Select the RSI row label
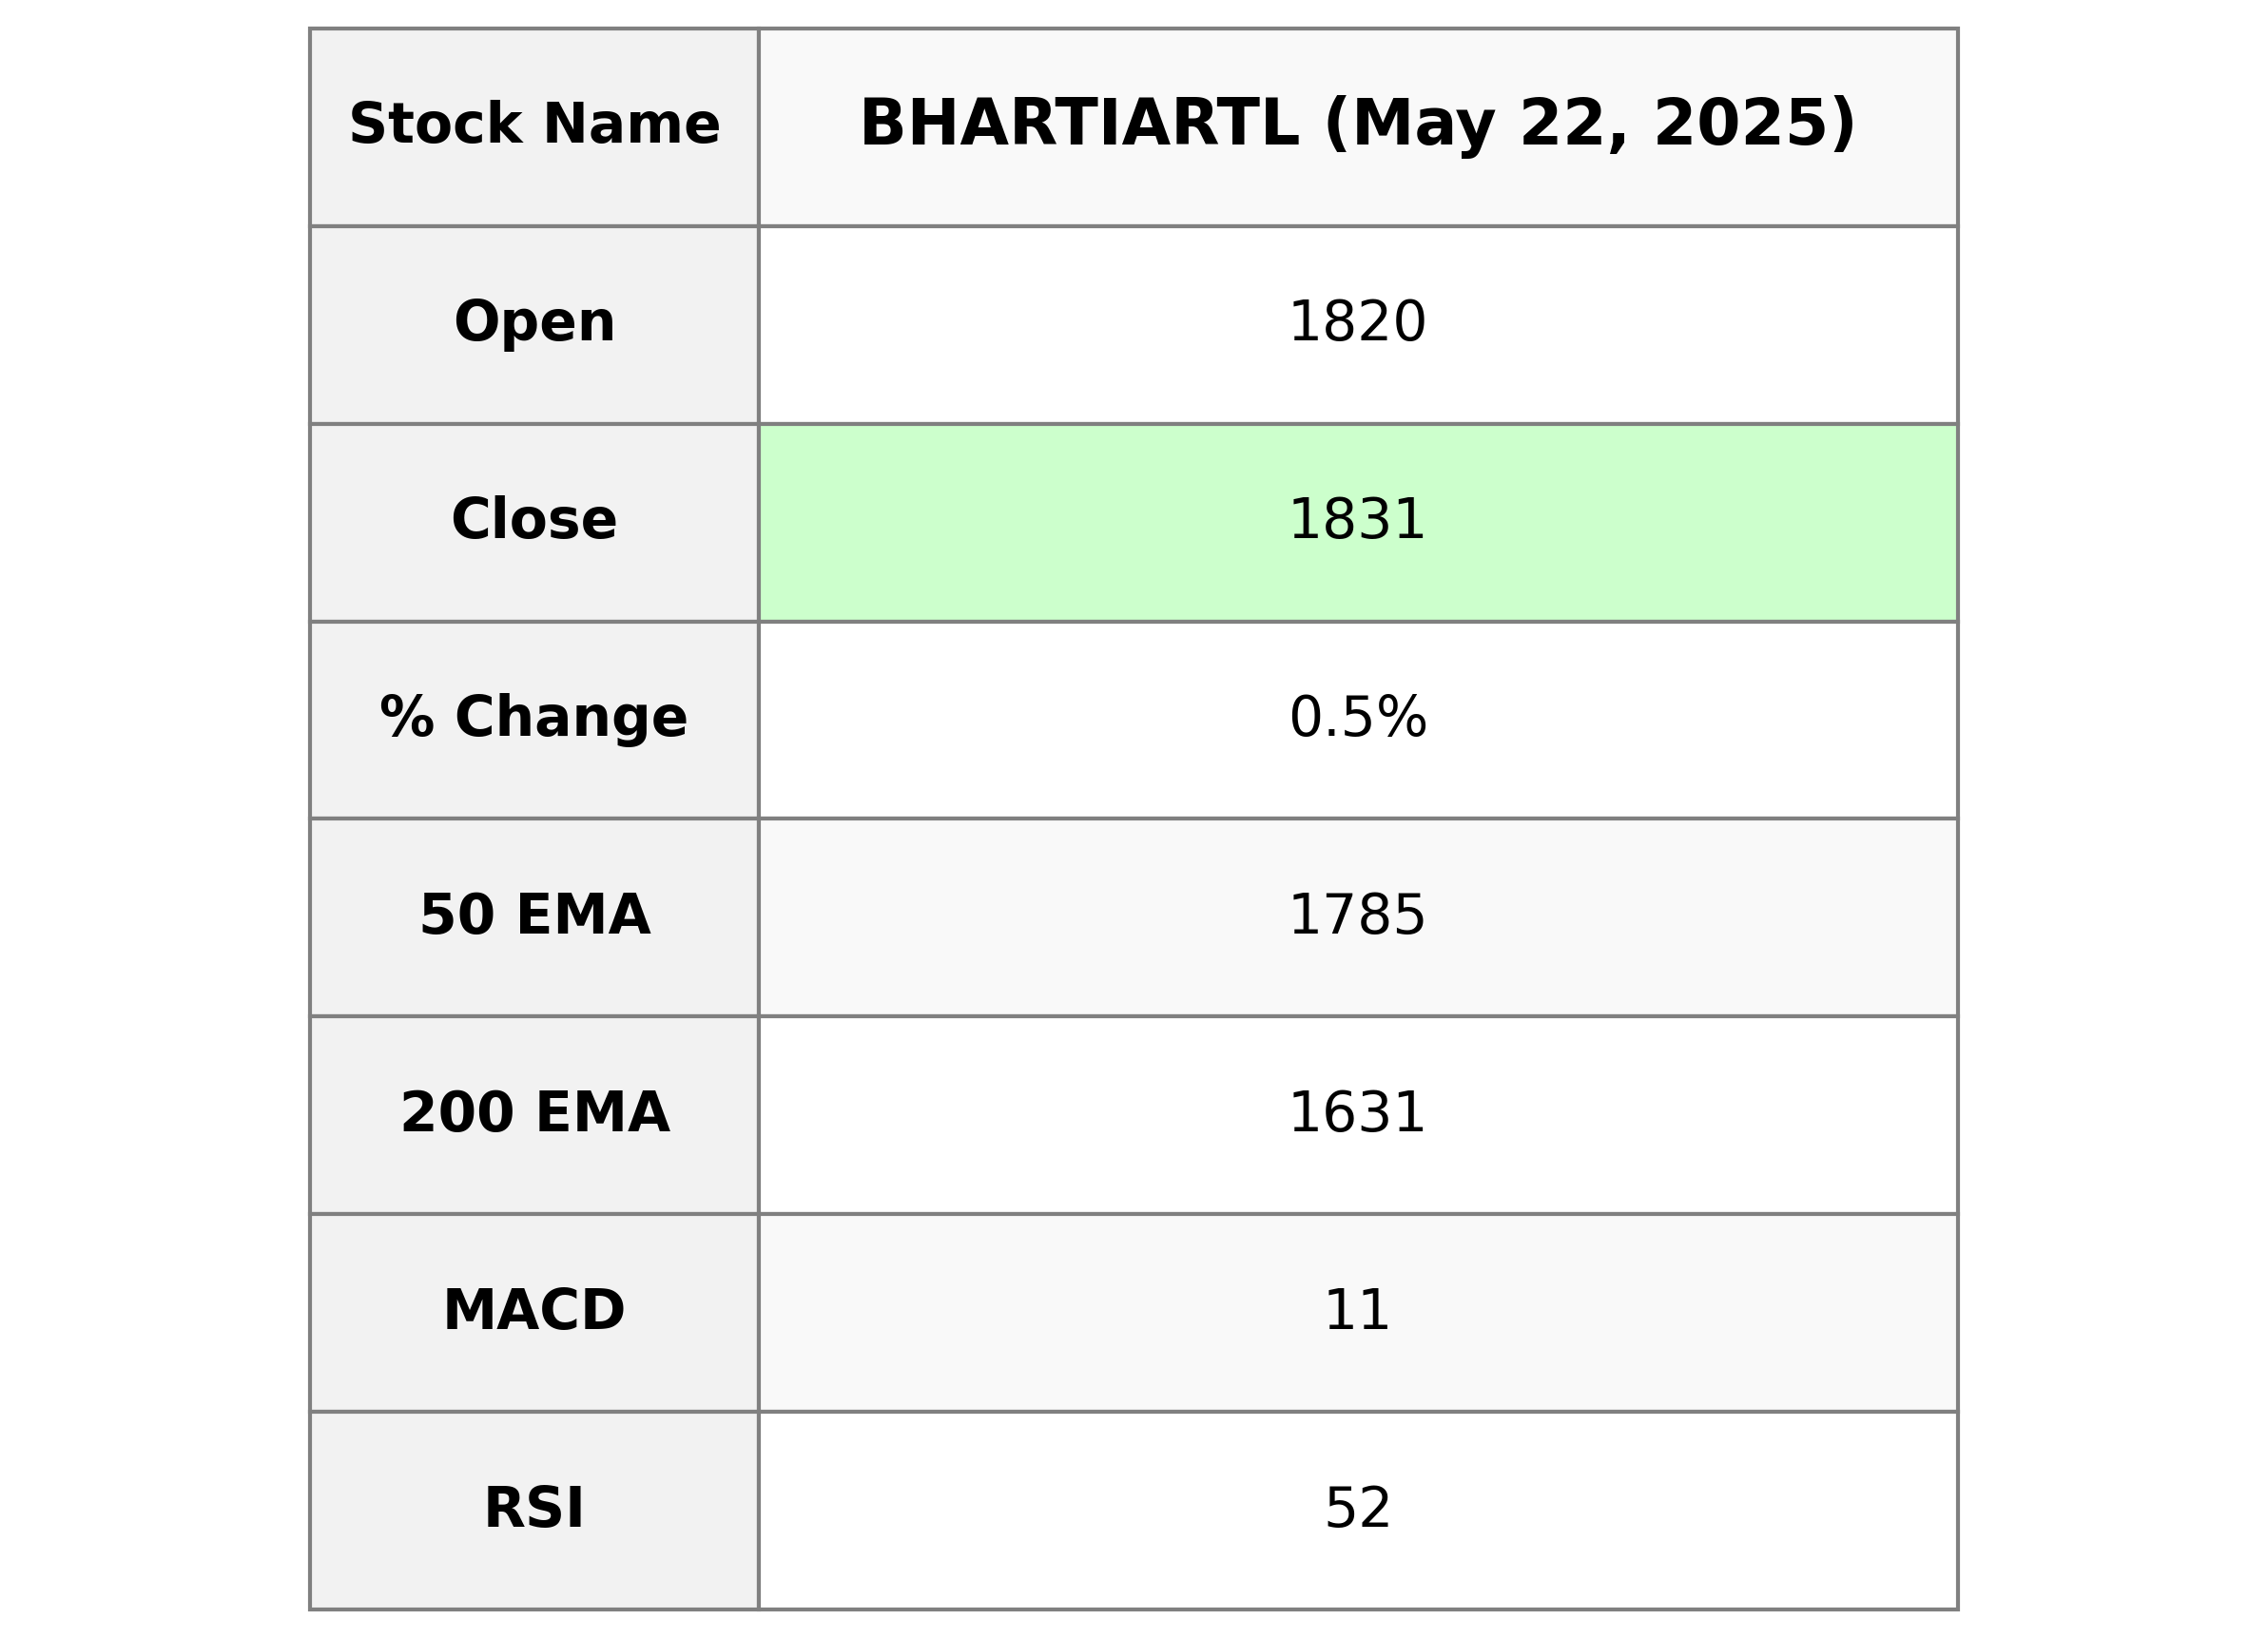The width and height of the screenshot is (2268, 1638). [534, 1509]
